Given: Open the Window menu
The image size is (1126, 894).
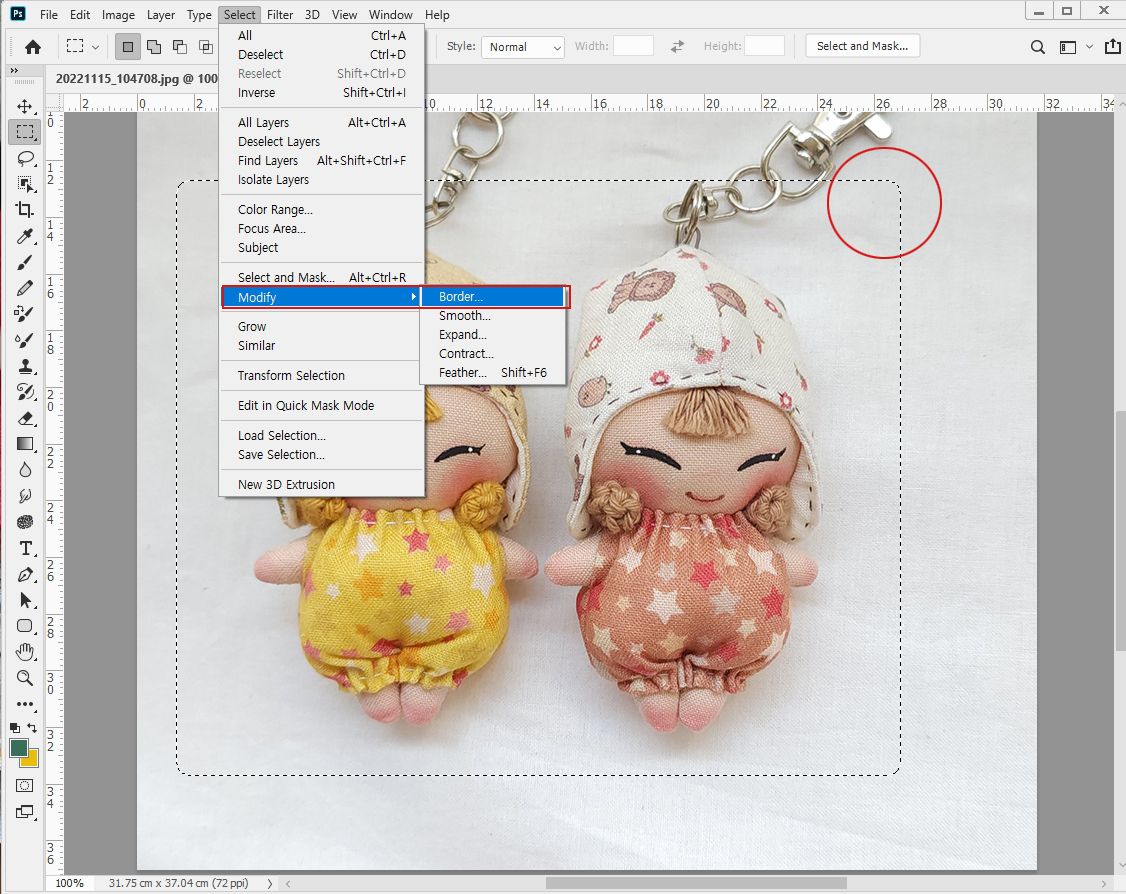Looking at the screenshot, I should pos(390,14).
